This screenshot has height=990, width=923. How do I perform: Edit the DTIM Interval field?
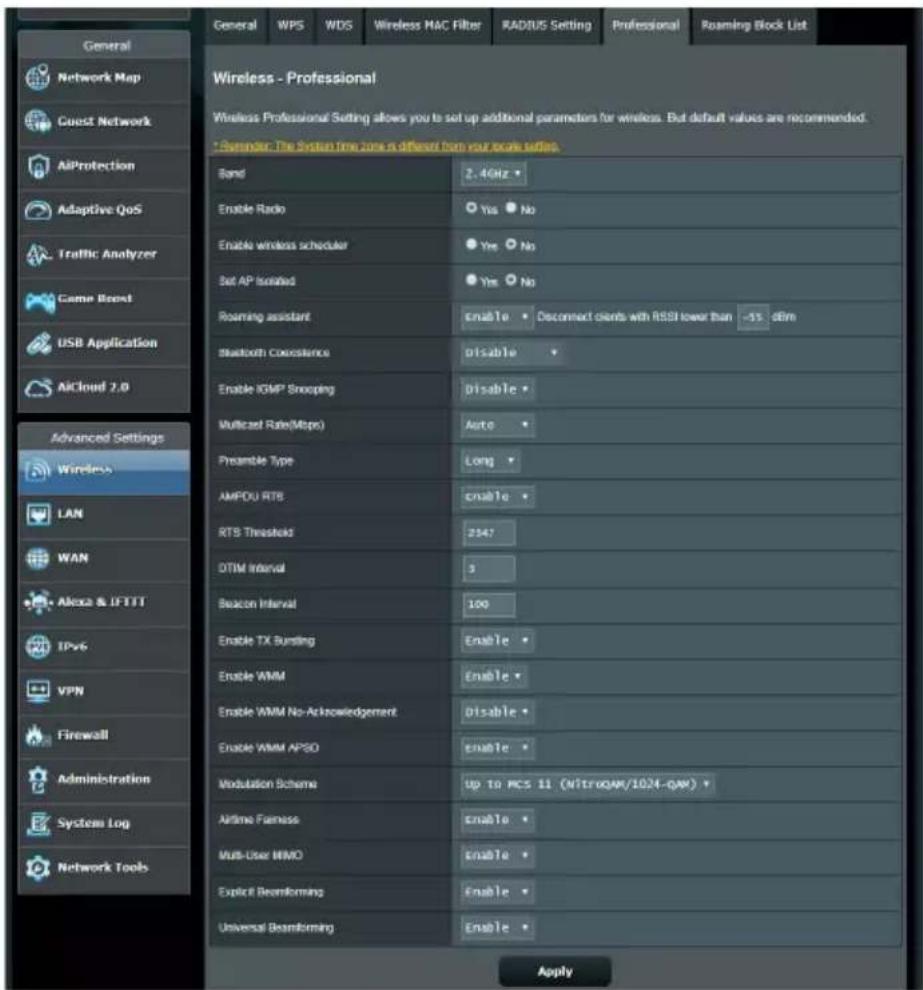tap(489, 568)
